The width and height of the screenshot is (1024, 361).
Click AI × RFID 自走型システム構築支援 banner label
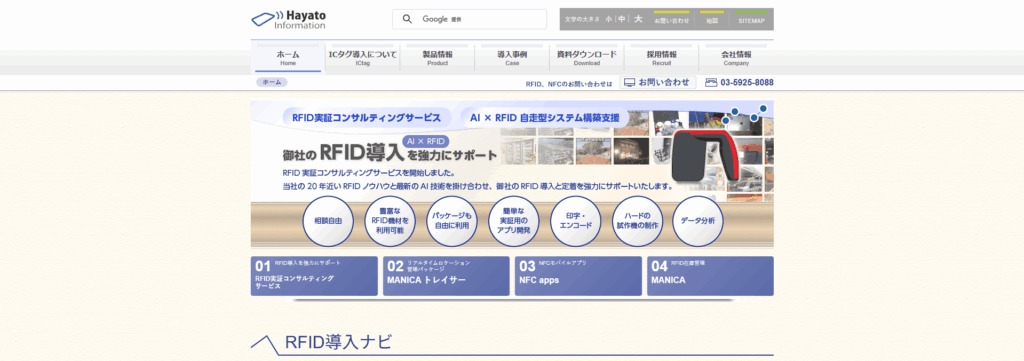click(x=544, y=118)
